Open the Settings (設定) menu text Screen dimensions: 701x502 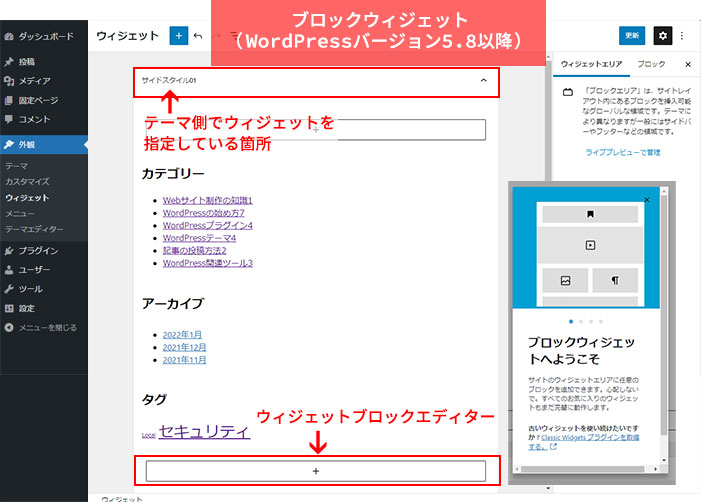click(26, 308)
